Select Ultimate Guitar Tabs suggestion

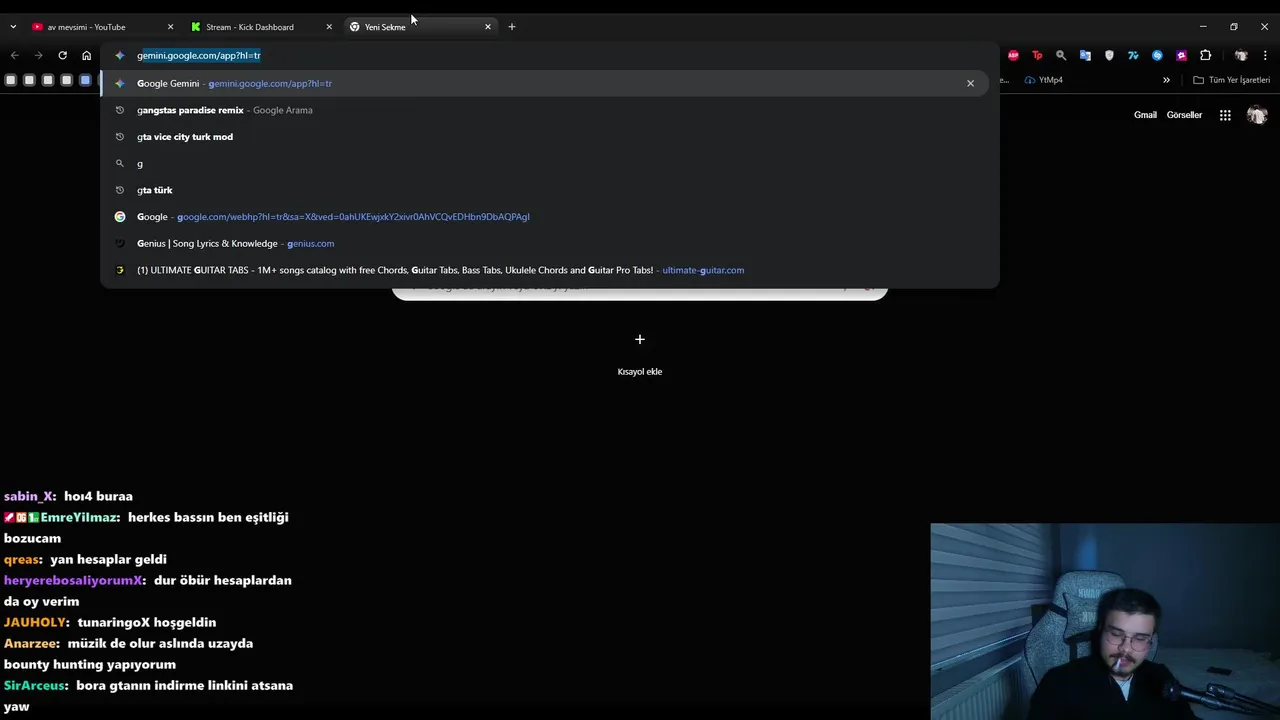coord(545,270)
